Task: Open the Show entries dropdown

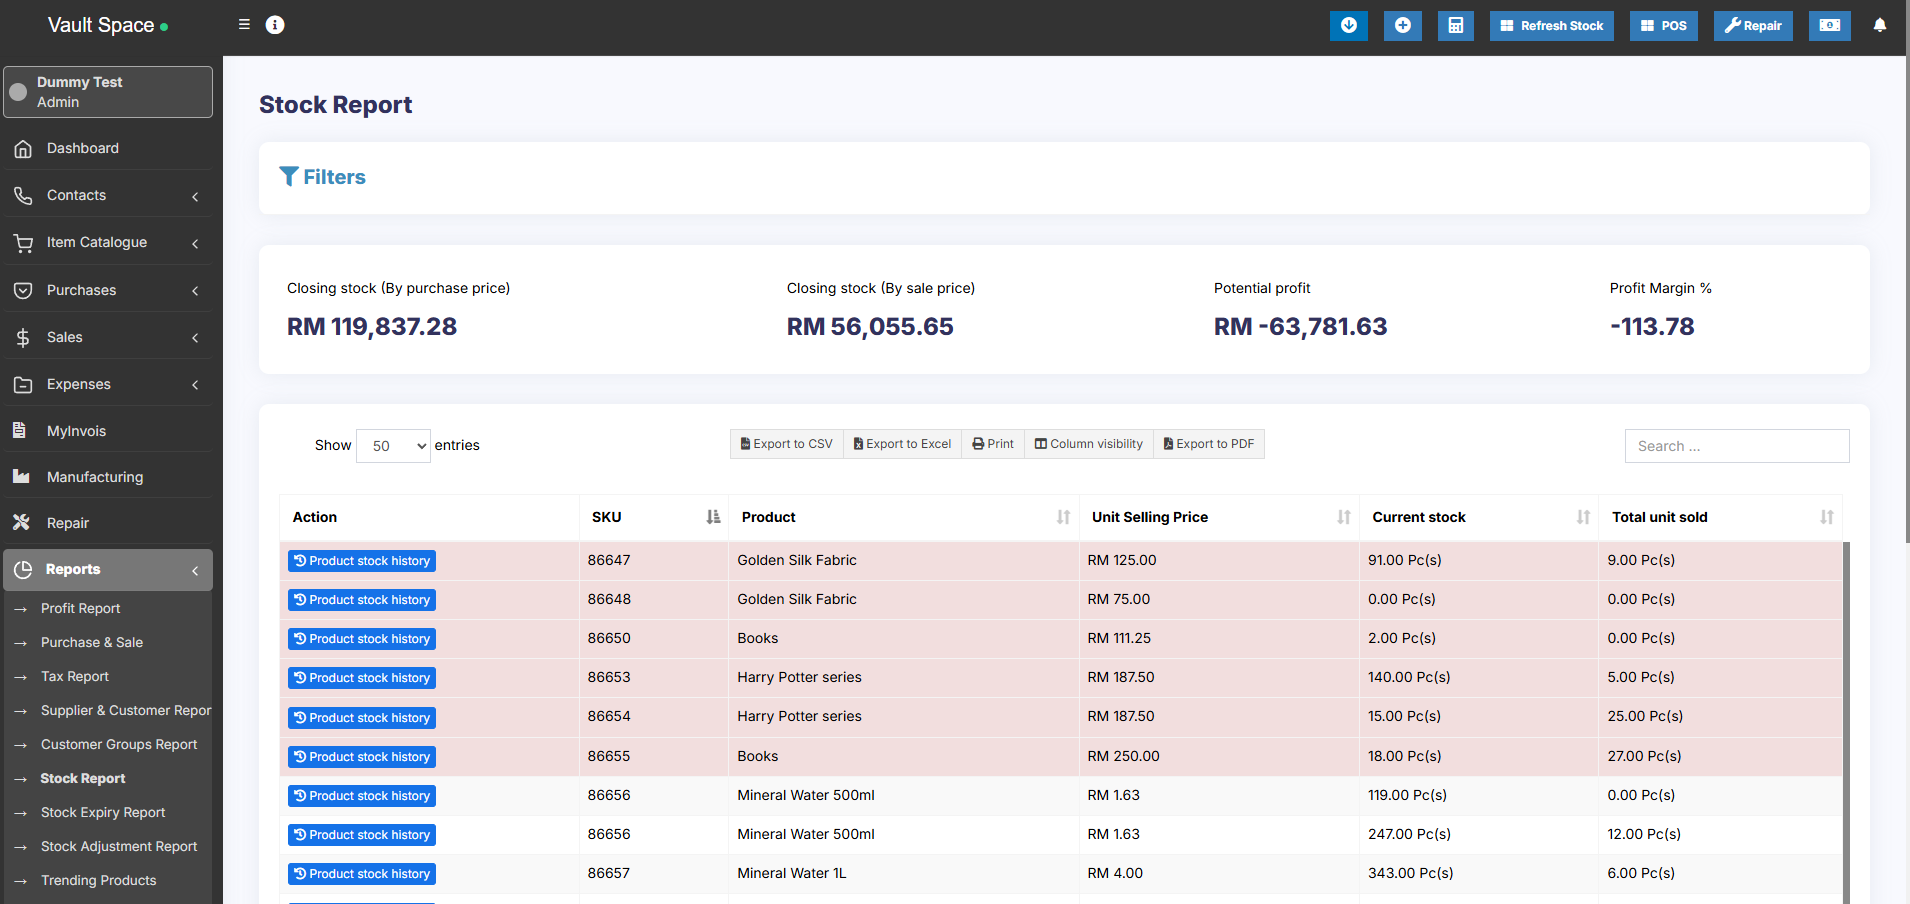Action: tap(393, 446)
